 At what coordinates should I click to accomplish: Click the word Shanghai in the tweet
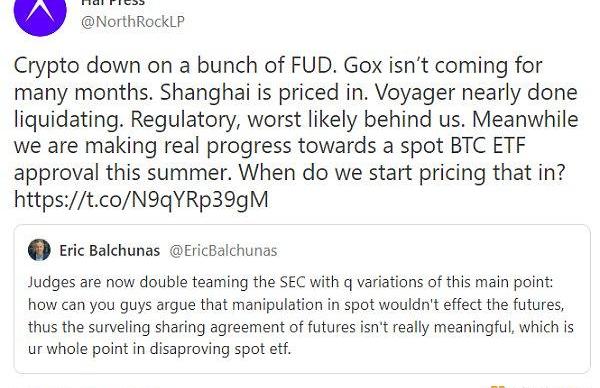tap(205, 92)
